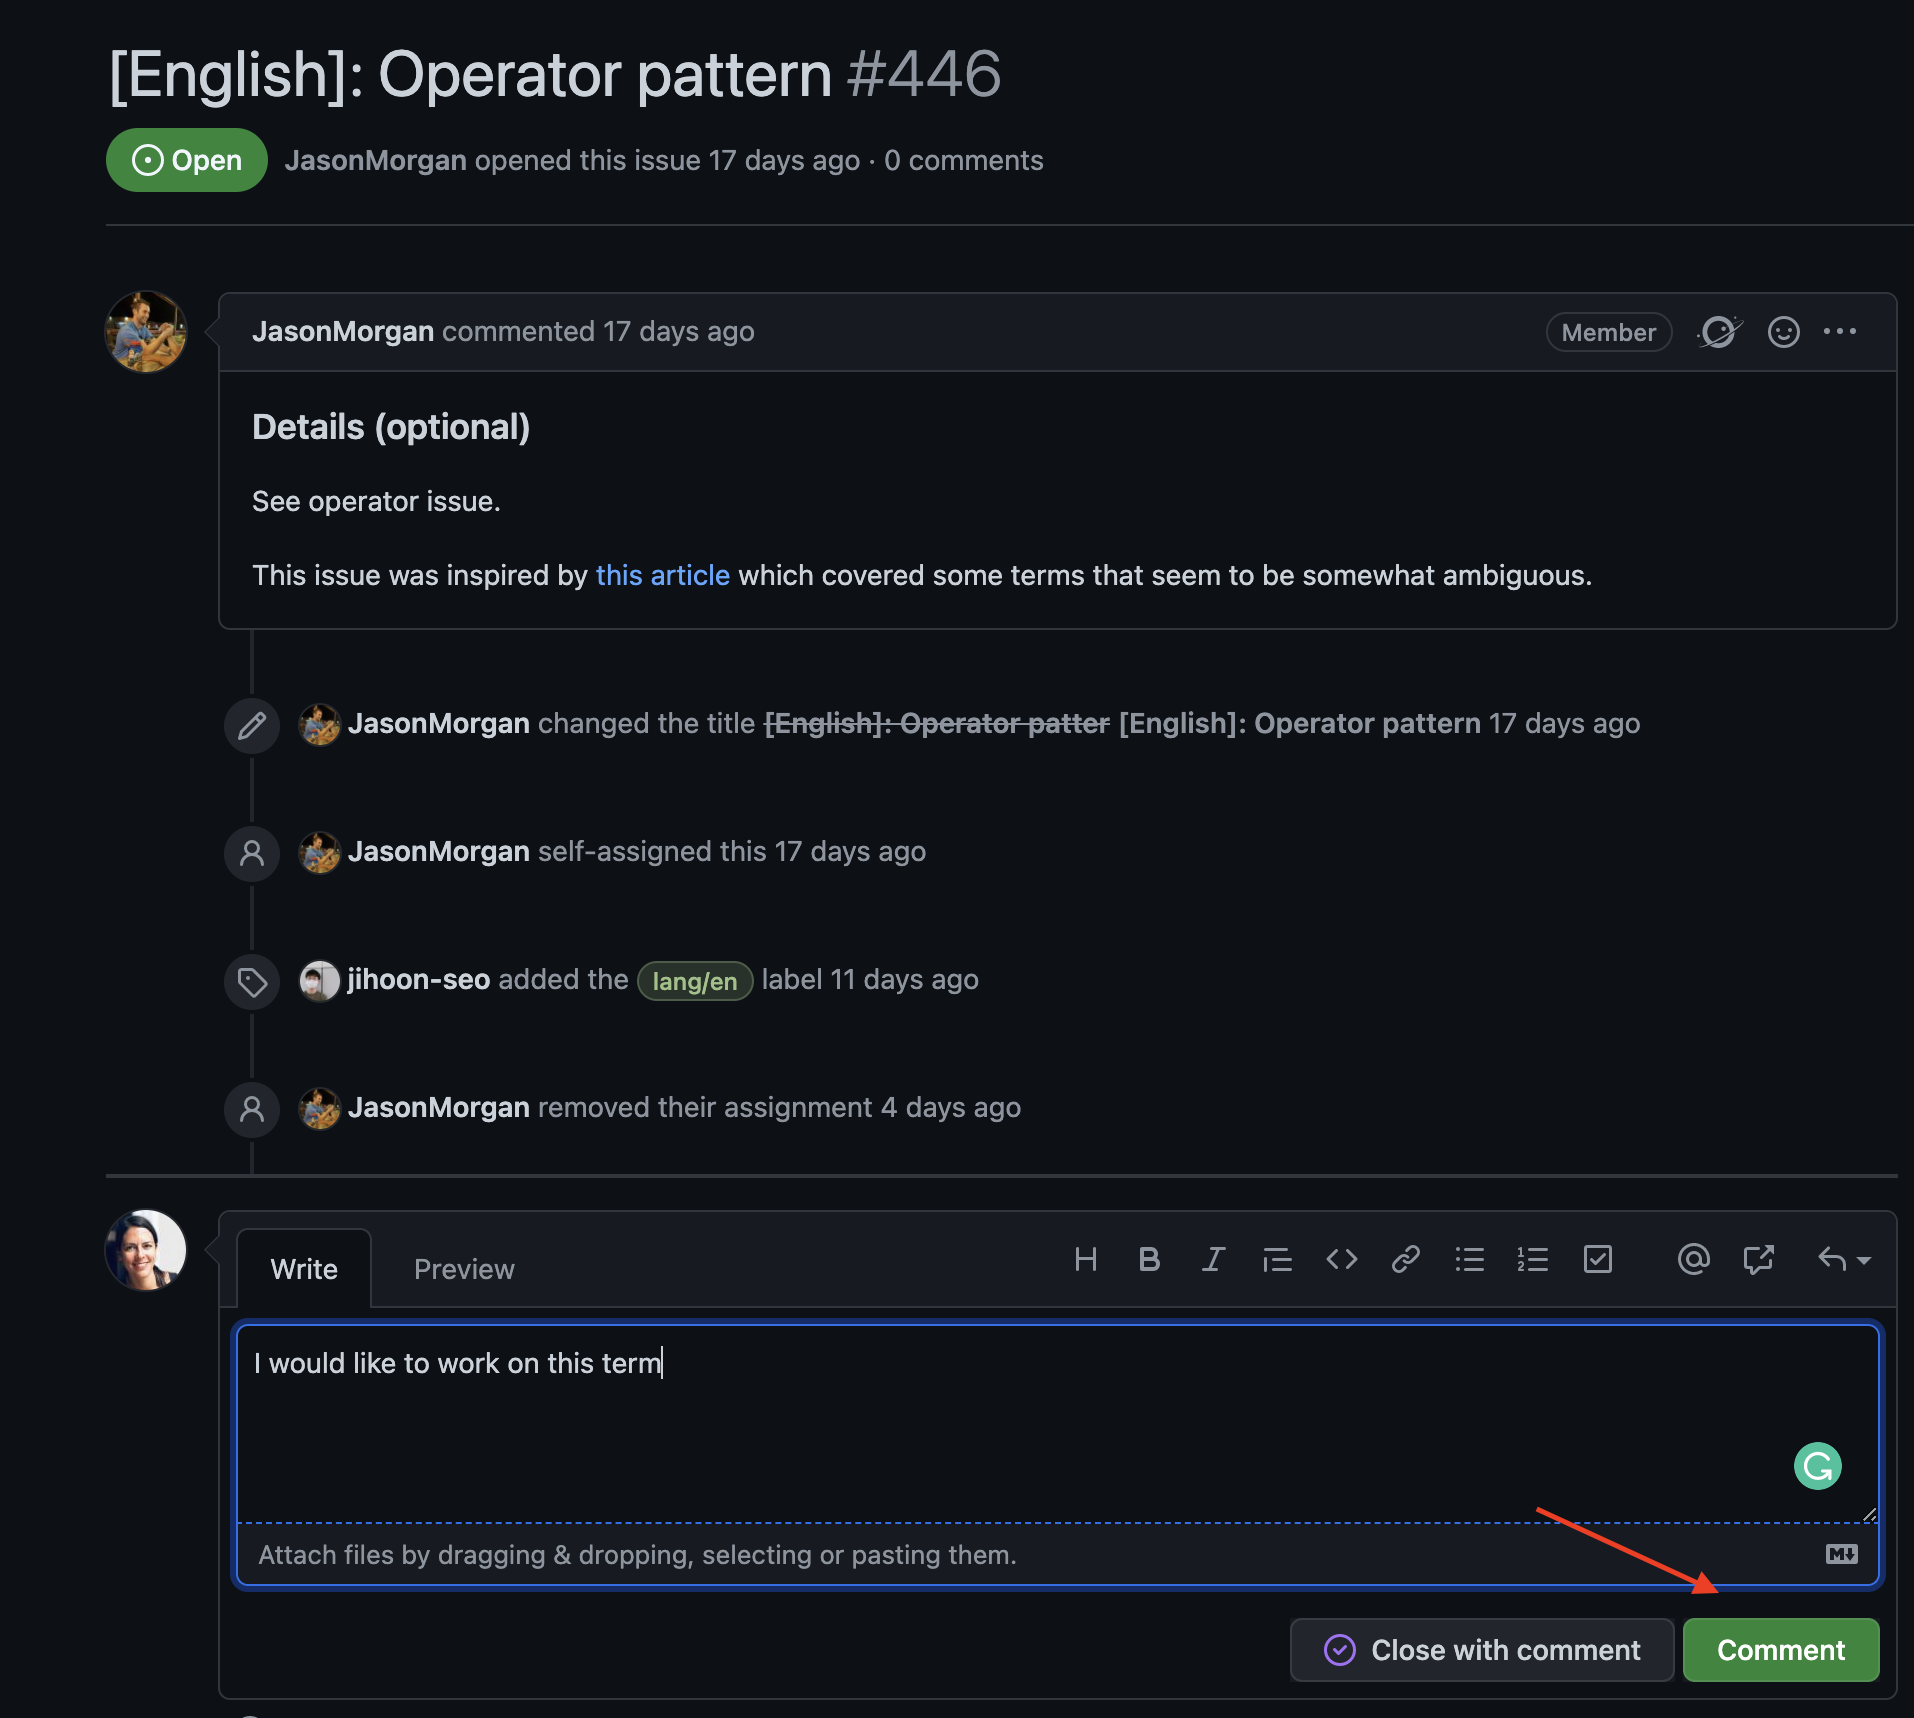Image resolution: width=1914 pixels, height=1718 pixels.
Task: Switch to the Preview tab
Action: 464,1269
